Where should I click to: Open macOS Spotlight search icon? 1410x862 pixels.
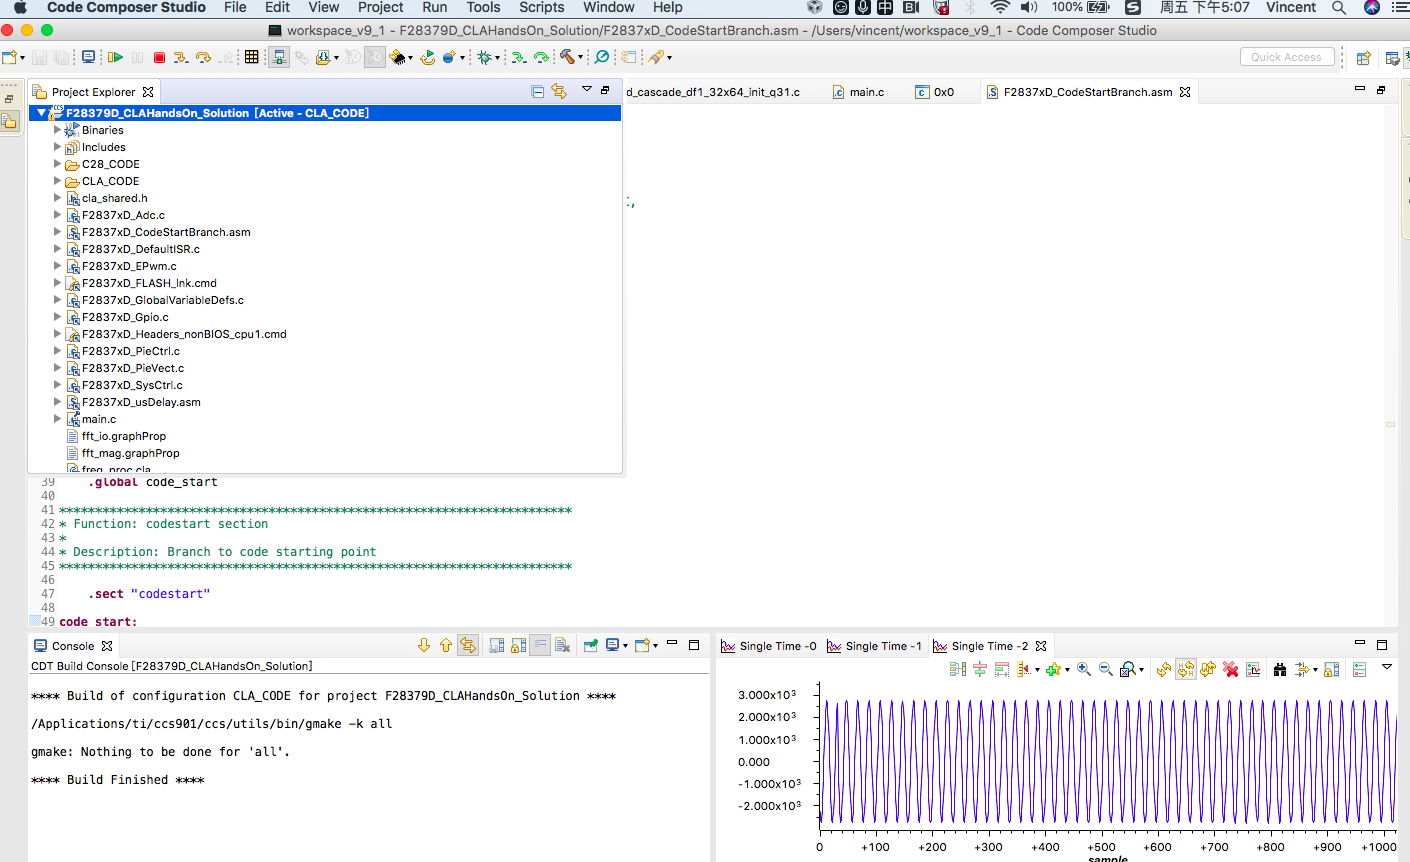point(1339,8)
